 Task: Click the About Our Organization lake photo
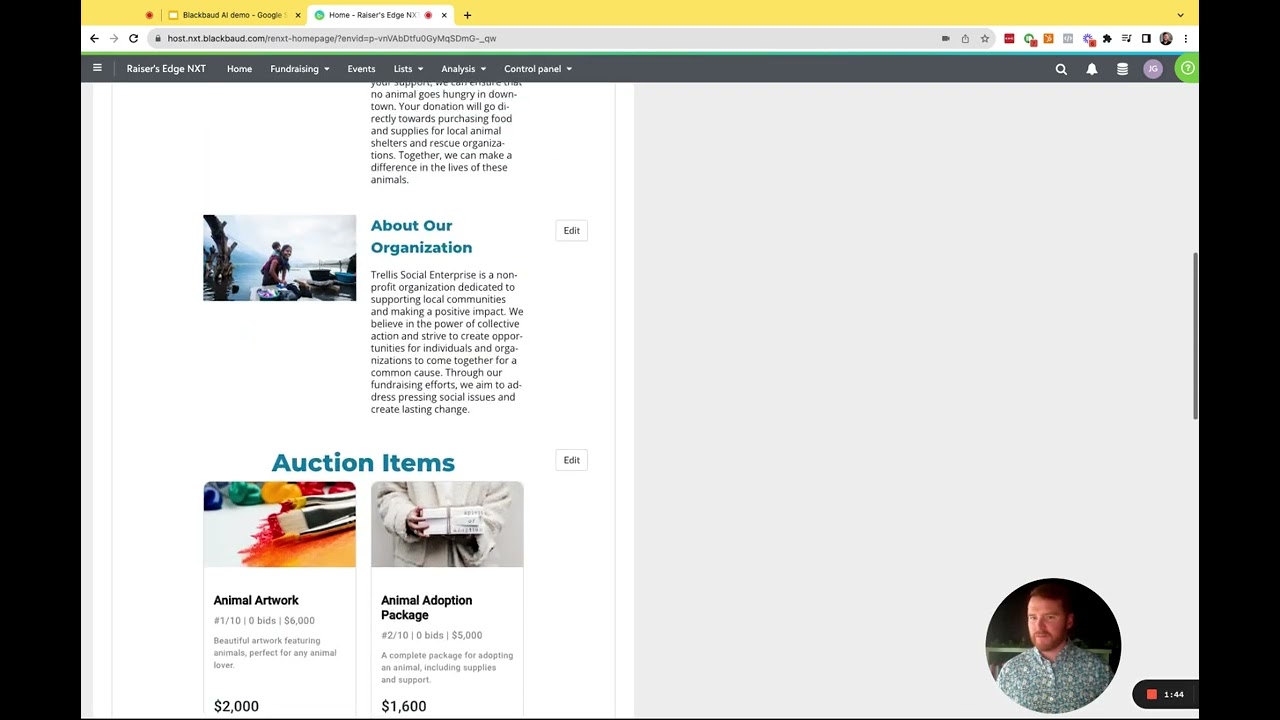tap(279, 258)
